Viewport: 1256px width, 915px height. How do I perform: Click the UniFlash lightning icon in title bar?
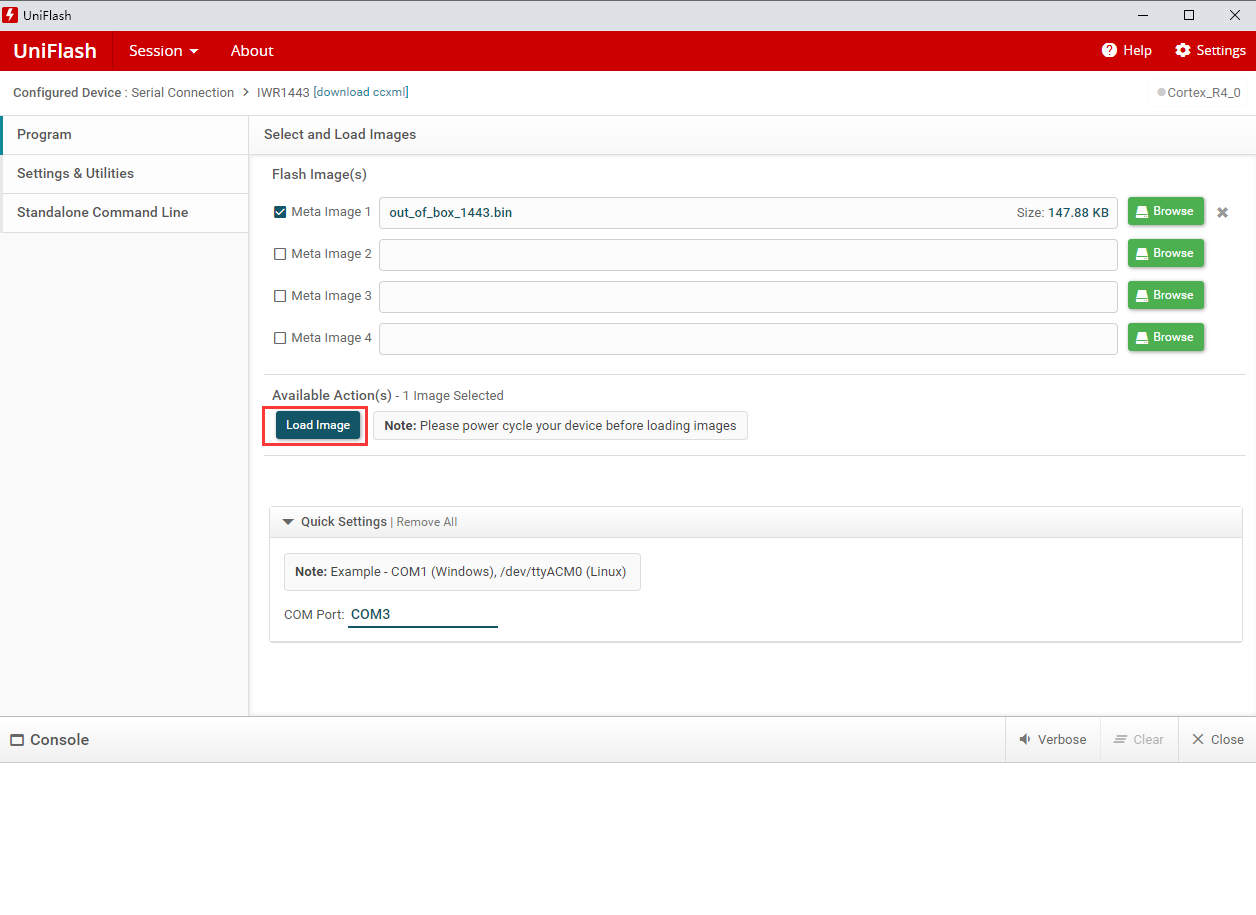[x=11, y=15]
